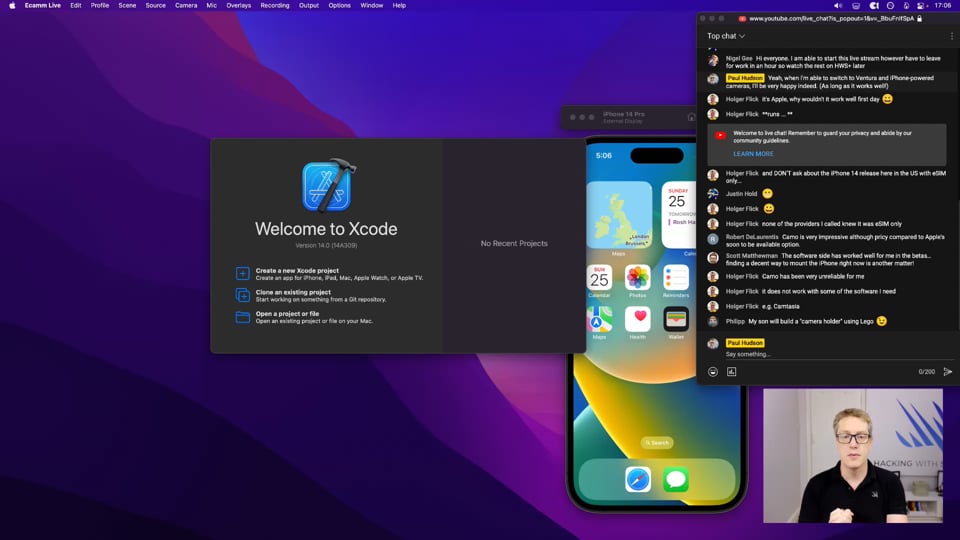Screen dimensions: 960x540
Task: Clone an existing project
Action: [x=311, y=296]
